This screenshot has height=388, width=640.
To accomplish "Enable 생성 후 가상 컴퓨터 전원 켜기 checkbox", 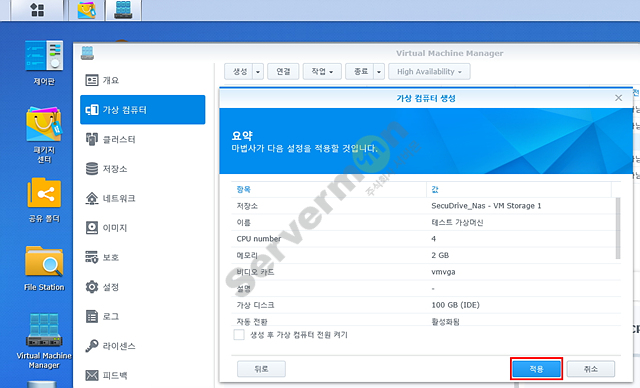I will tap(239, 335).
